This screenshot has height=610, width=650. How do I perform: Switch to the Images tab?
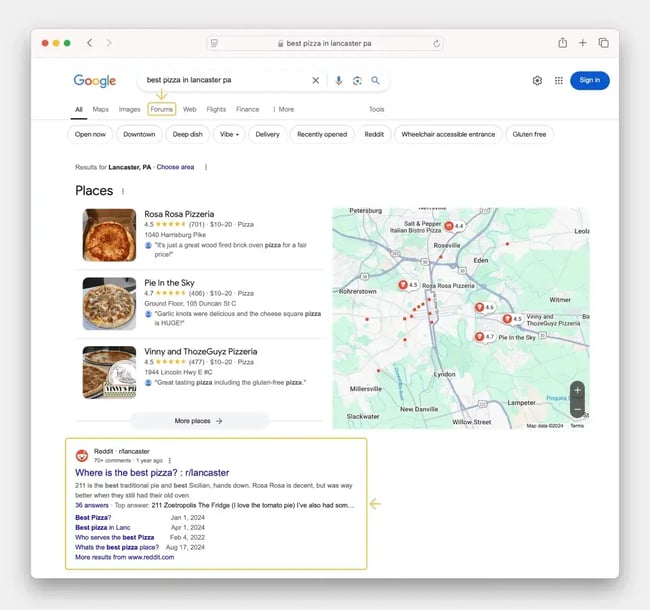pos(129,109)
